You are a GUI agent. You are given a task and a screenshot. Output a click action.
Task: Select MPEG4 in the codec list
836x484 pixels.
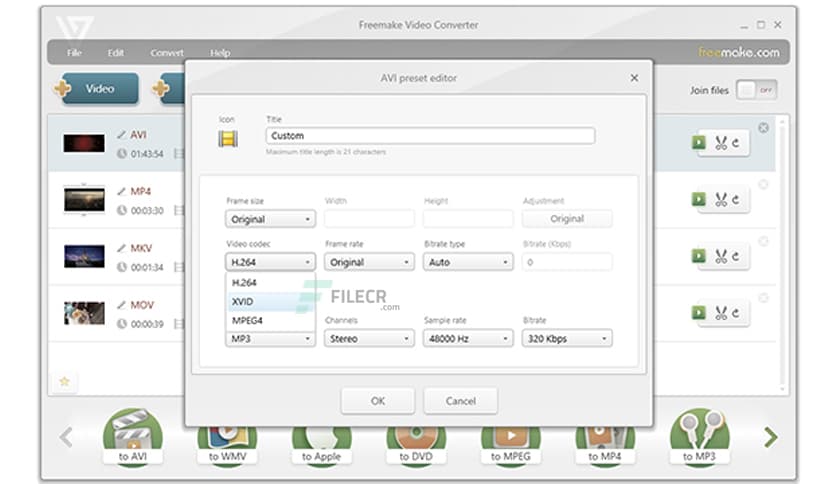270,320
